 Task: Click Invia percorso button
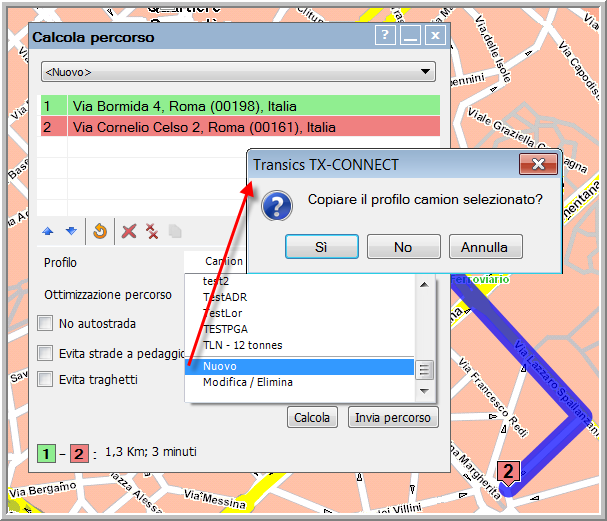pos(393,417)
